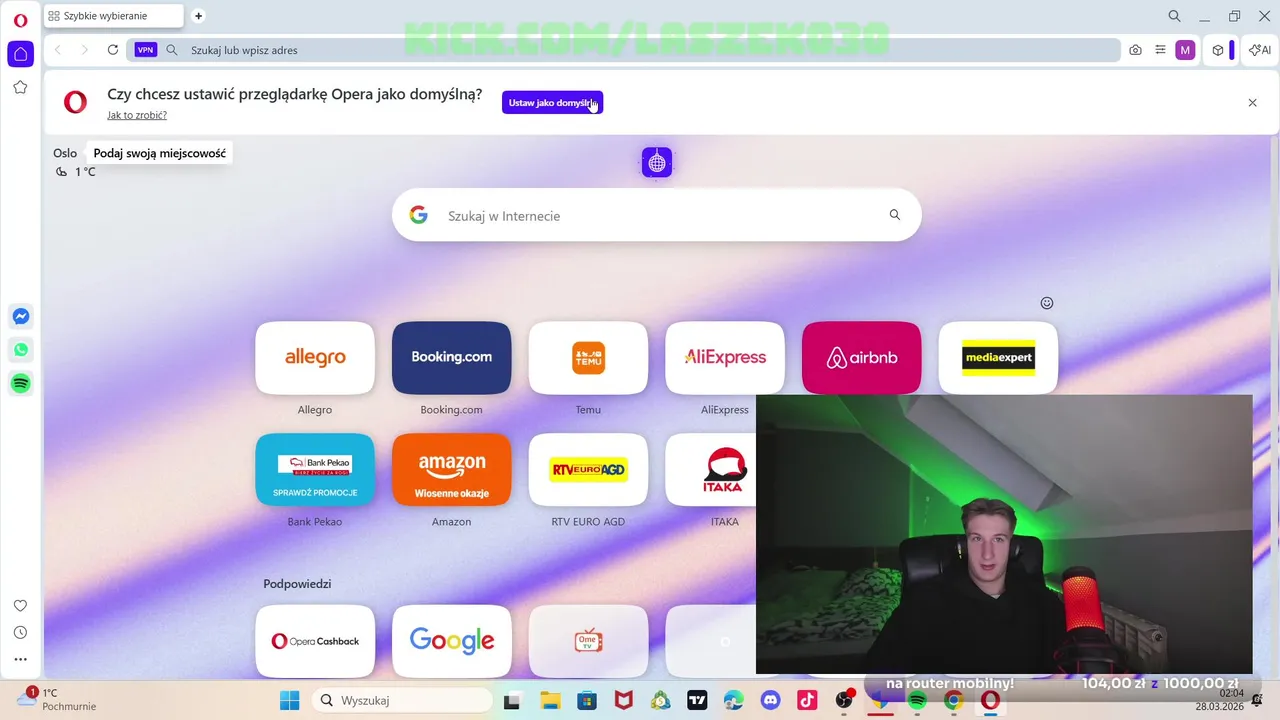Open WhatsApp in the sidebar

tap(20, 350)
